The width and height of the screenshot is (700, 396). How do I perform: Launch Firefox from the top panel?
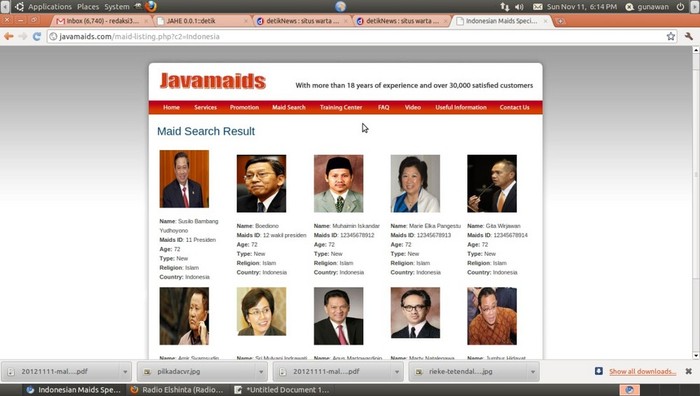pos(150,6)
